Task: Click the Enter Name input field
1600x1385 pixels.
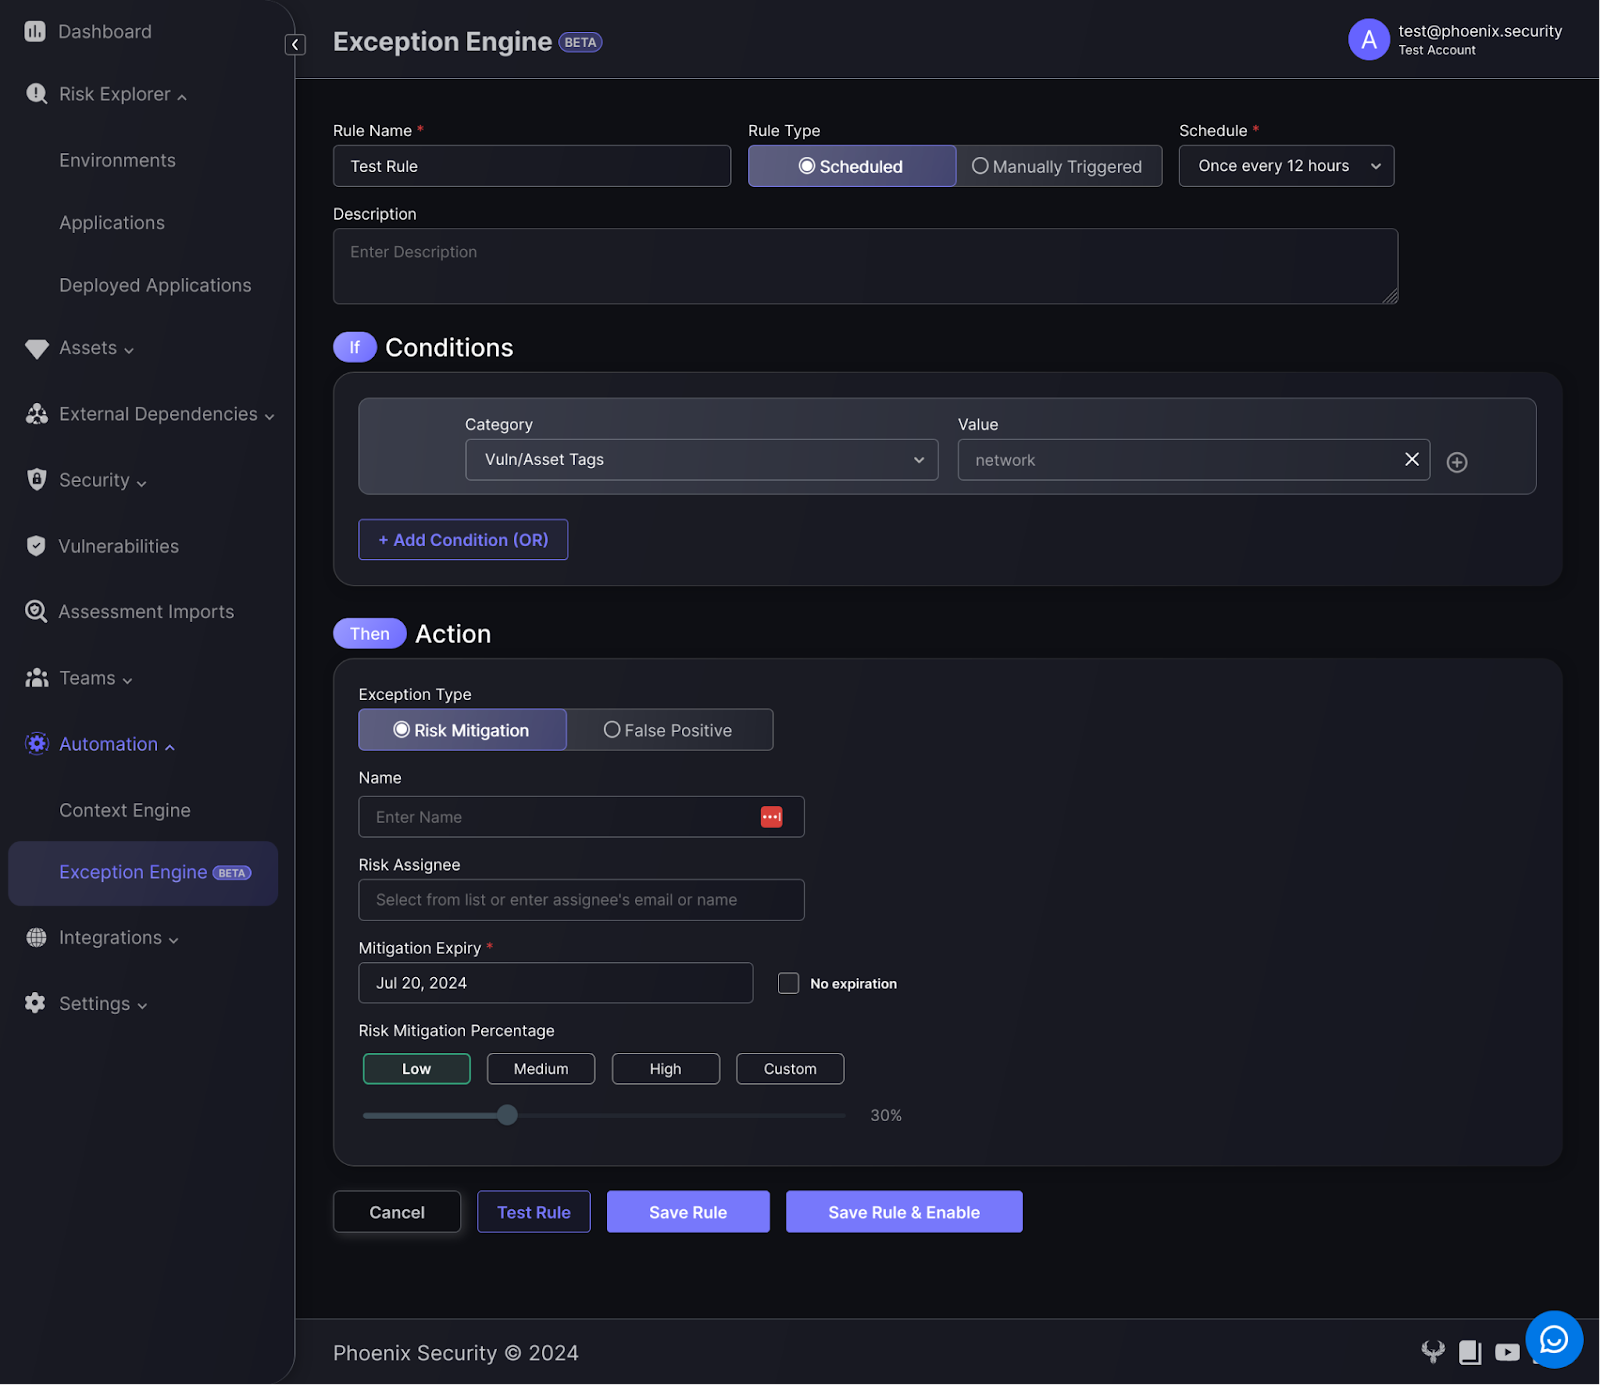Action: [581, 817]
